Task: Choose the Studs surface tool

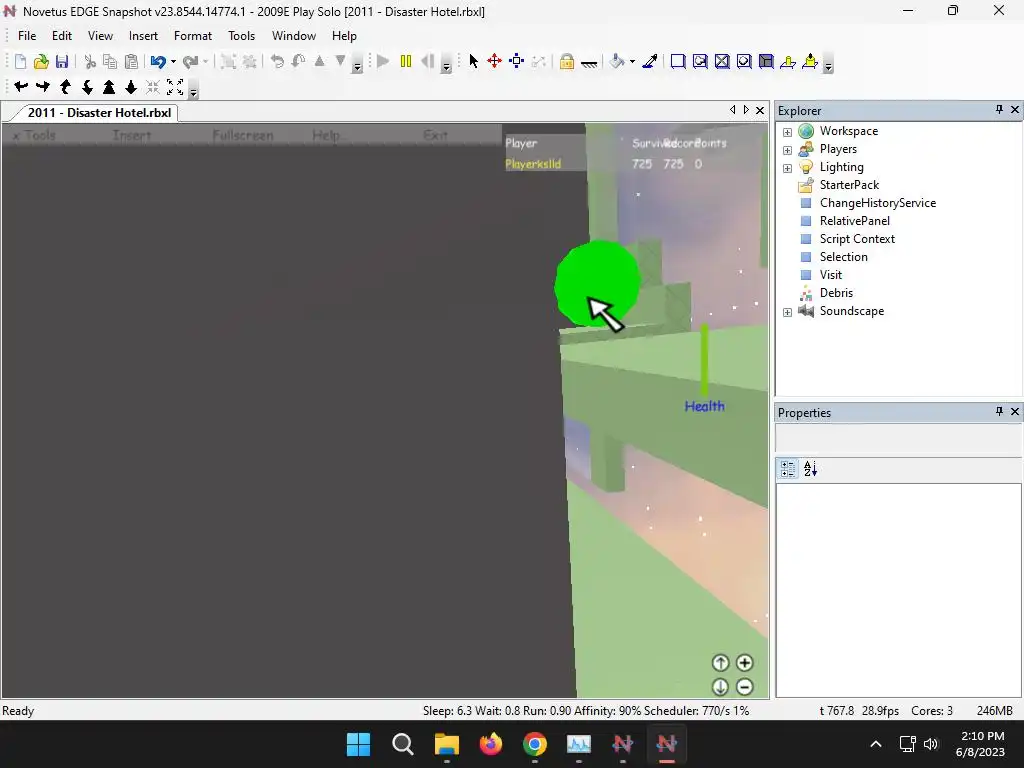Action: (744, 61)
